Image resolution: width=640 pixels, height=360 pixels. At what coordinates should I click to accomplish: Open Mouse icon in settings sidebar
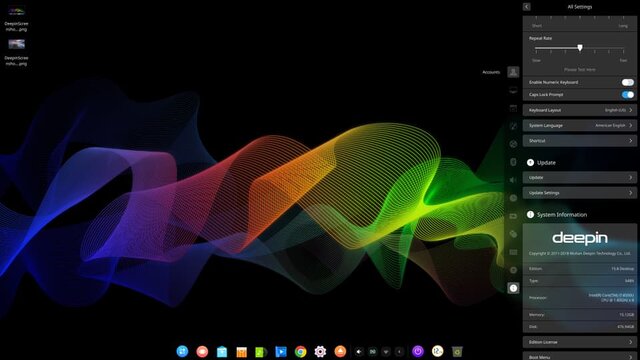tap(513, 234)
